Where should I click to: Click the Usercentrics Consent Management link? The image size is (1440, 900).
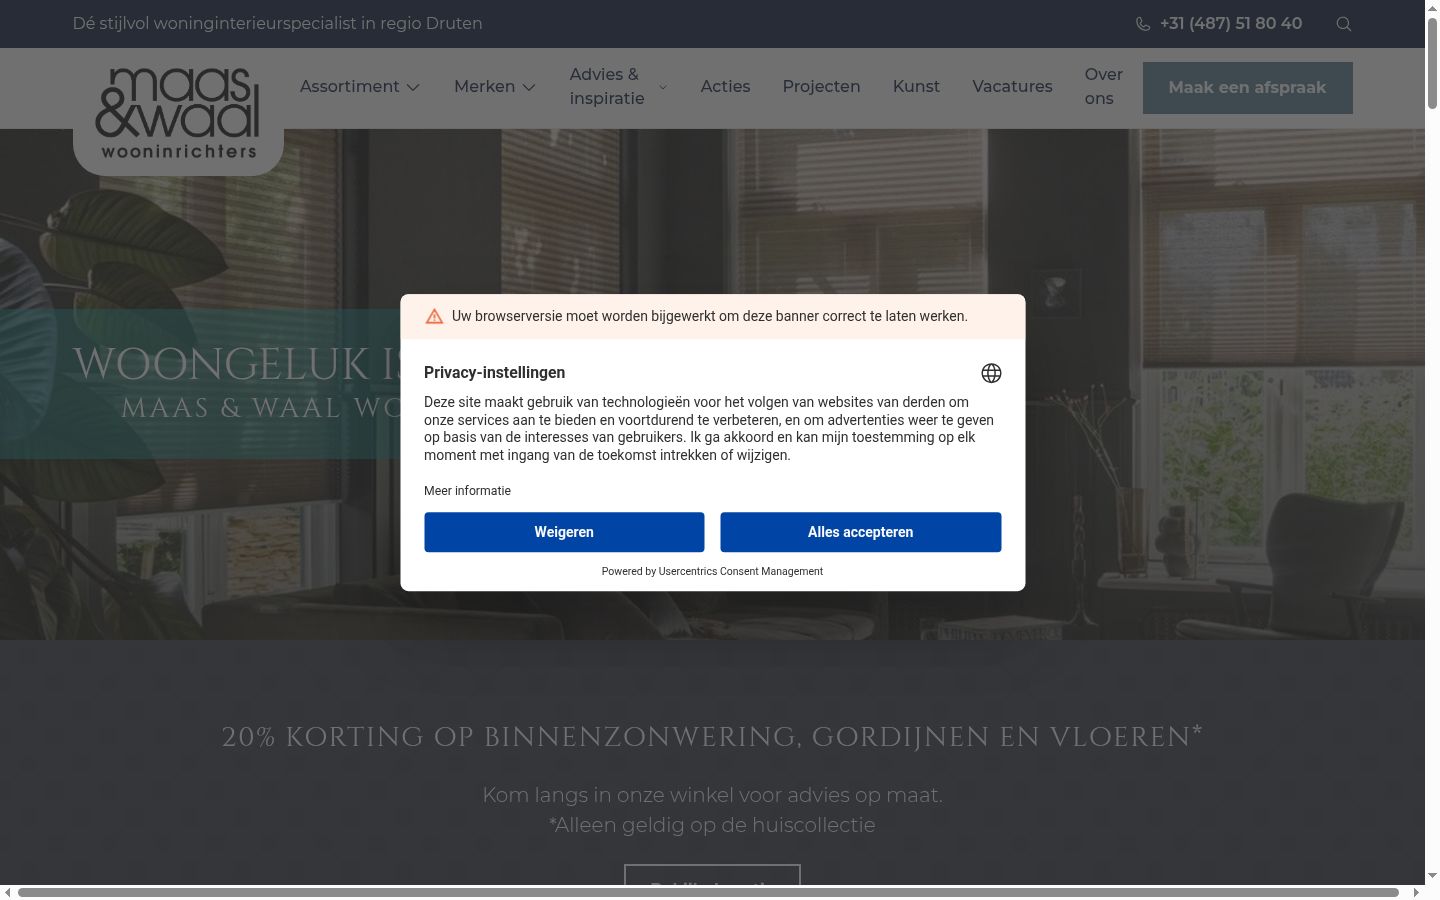(x=741, y=572)
